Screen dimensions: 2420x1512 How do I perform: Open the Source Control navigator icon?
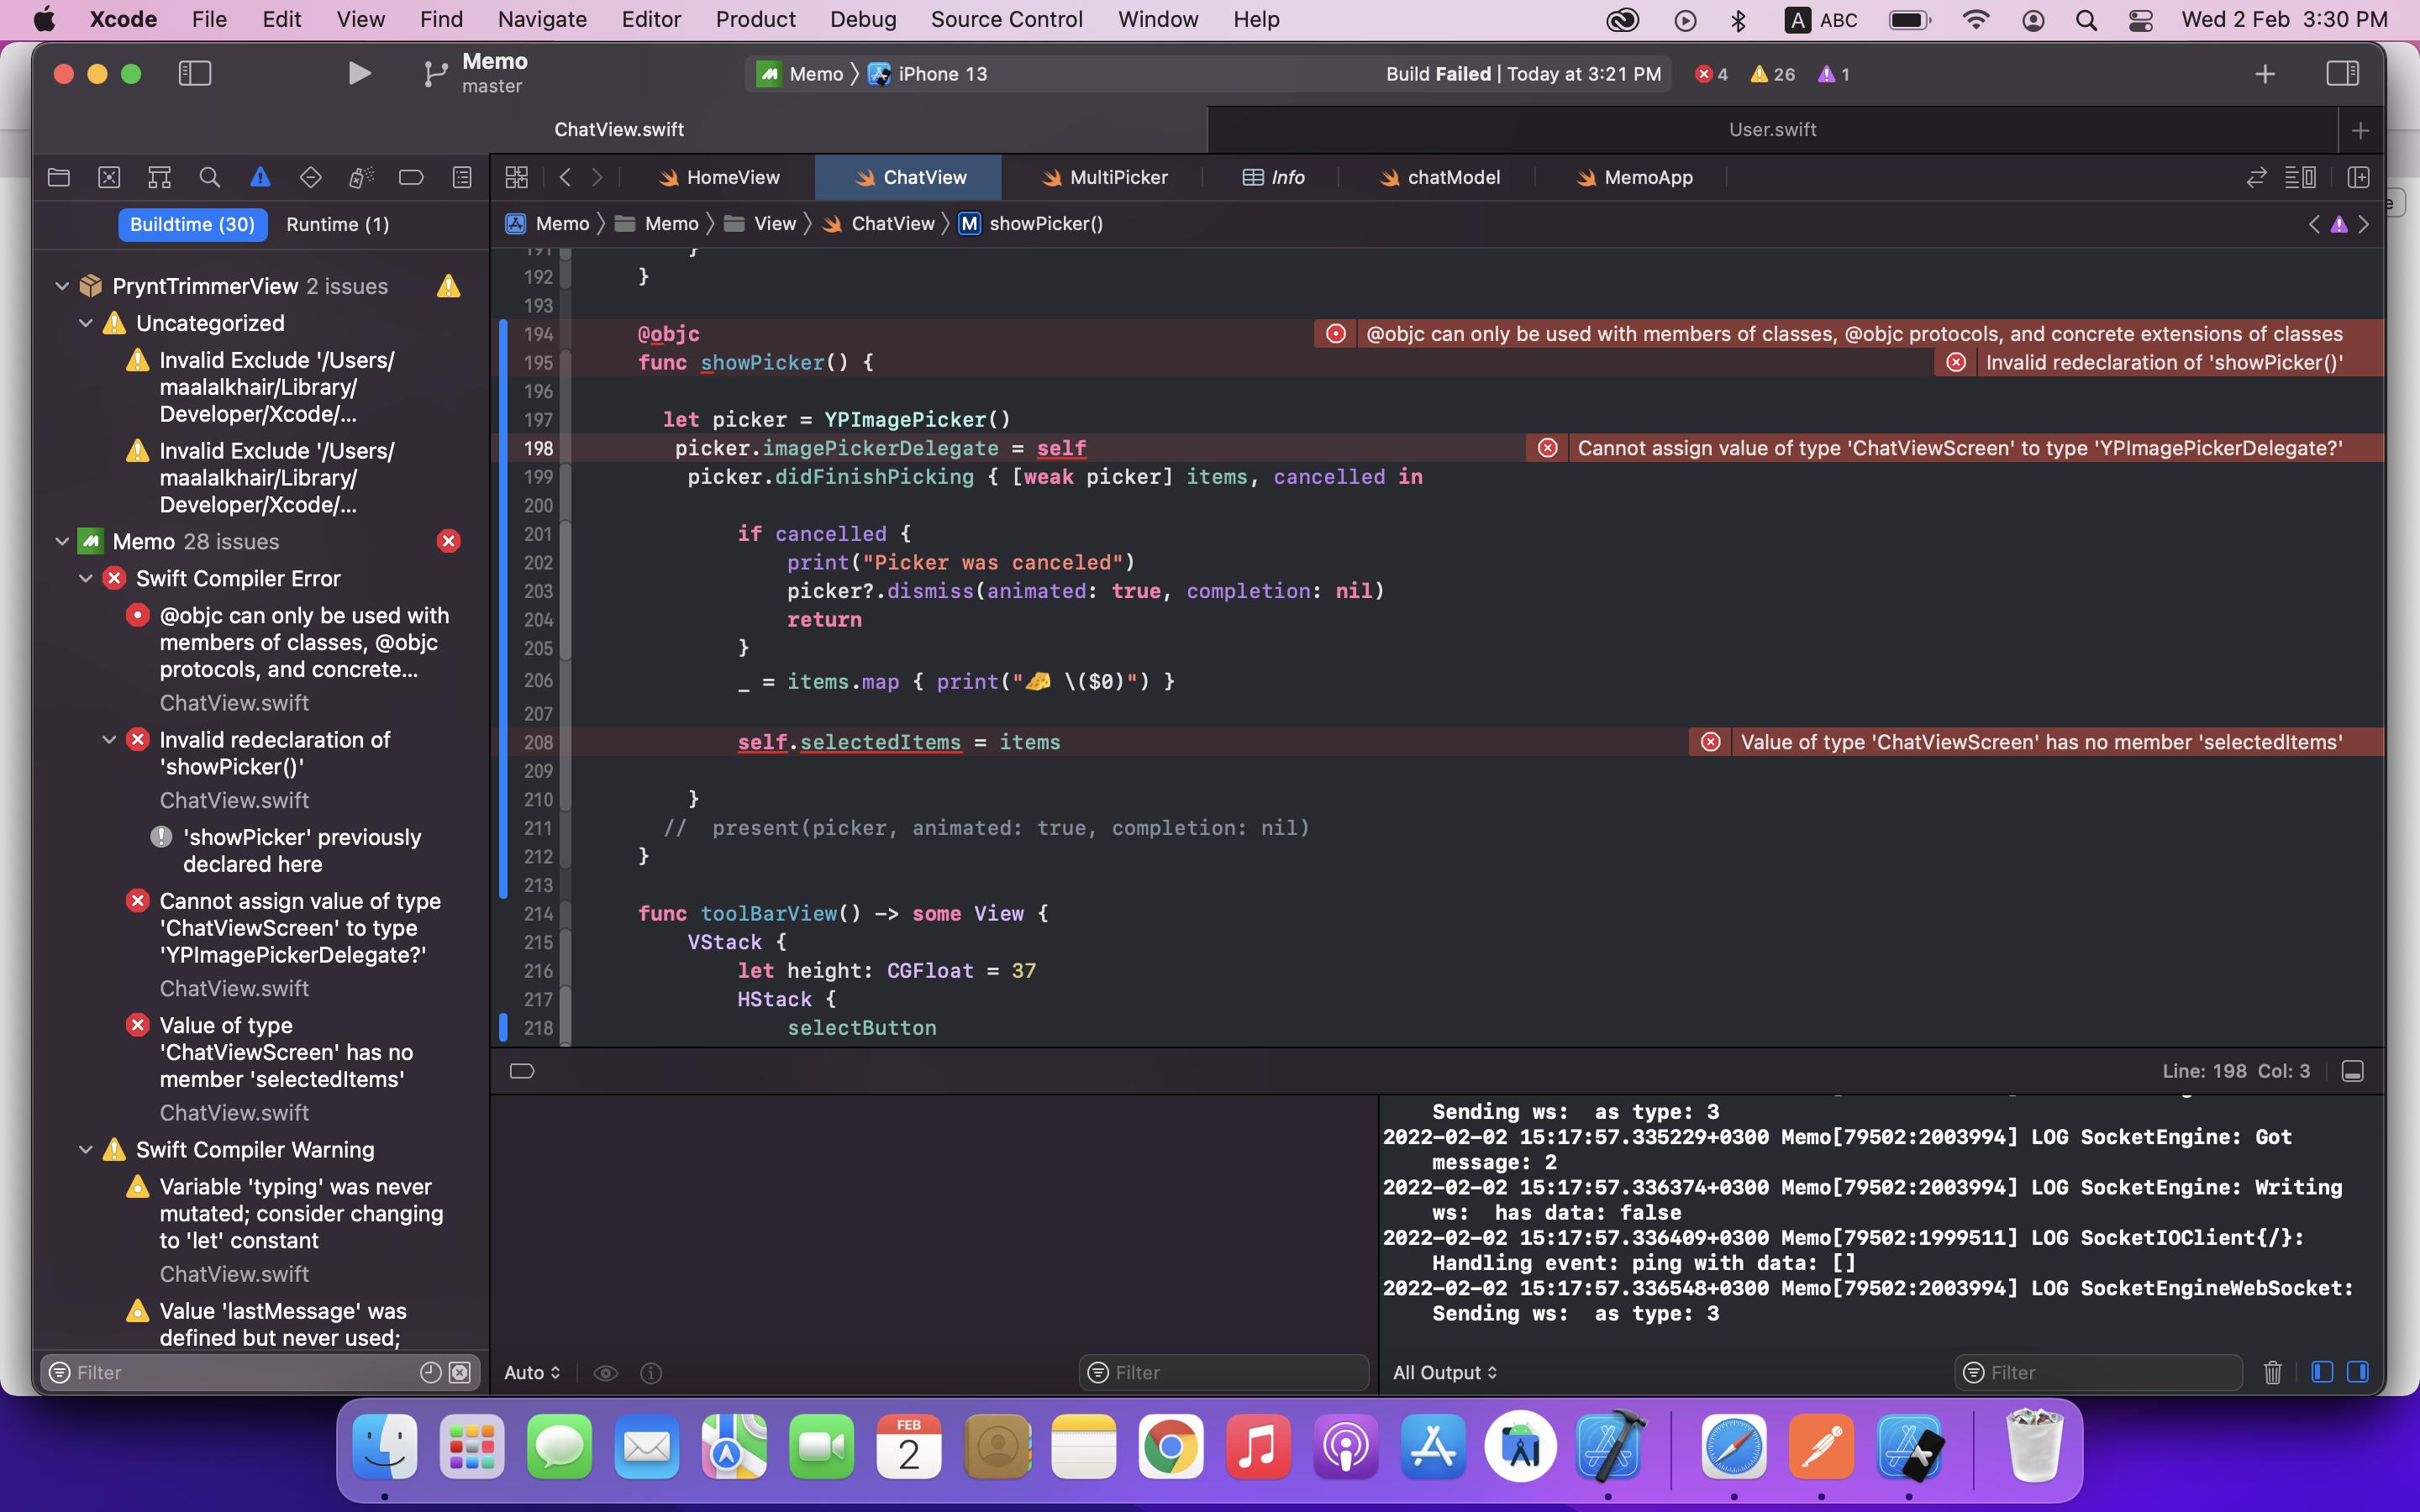point(109,177)
